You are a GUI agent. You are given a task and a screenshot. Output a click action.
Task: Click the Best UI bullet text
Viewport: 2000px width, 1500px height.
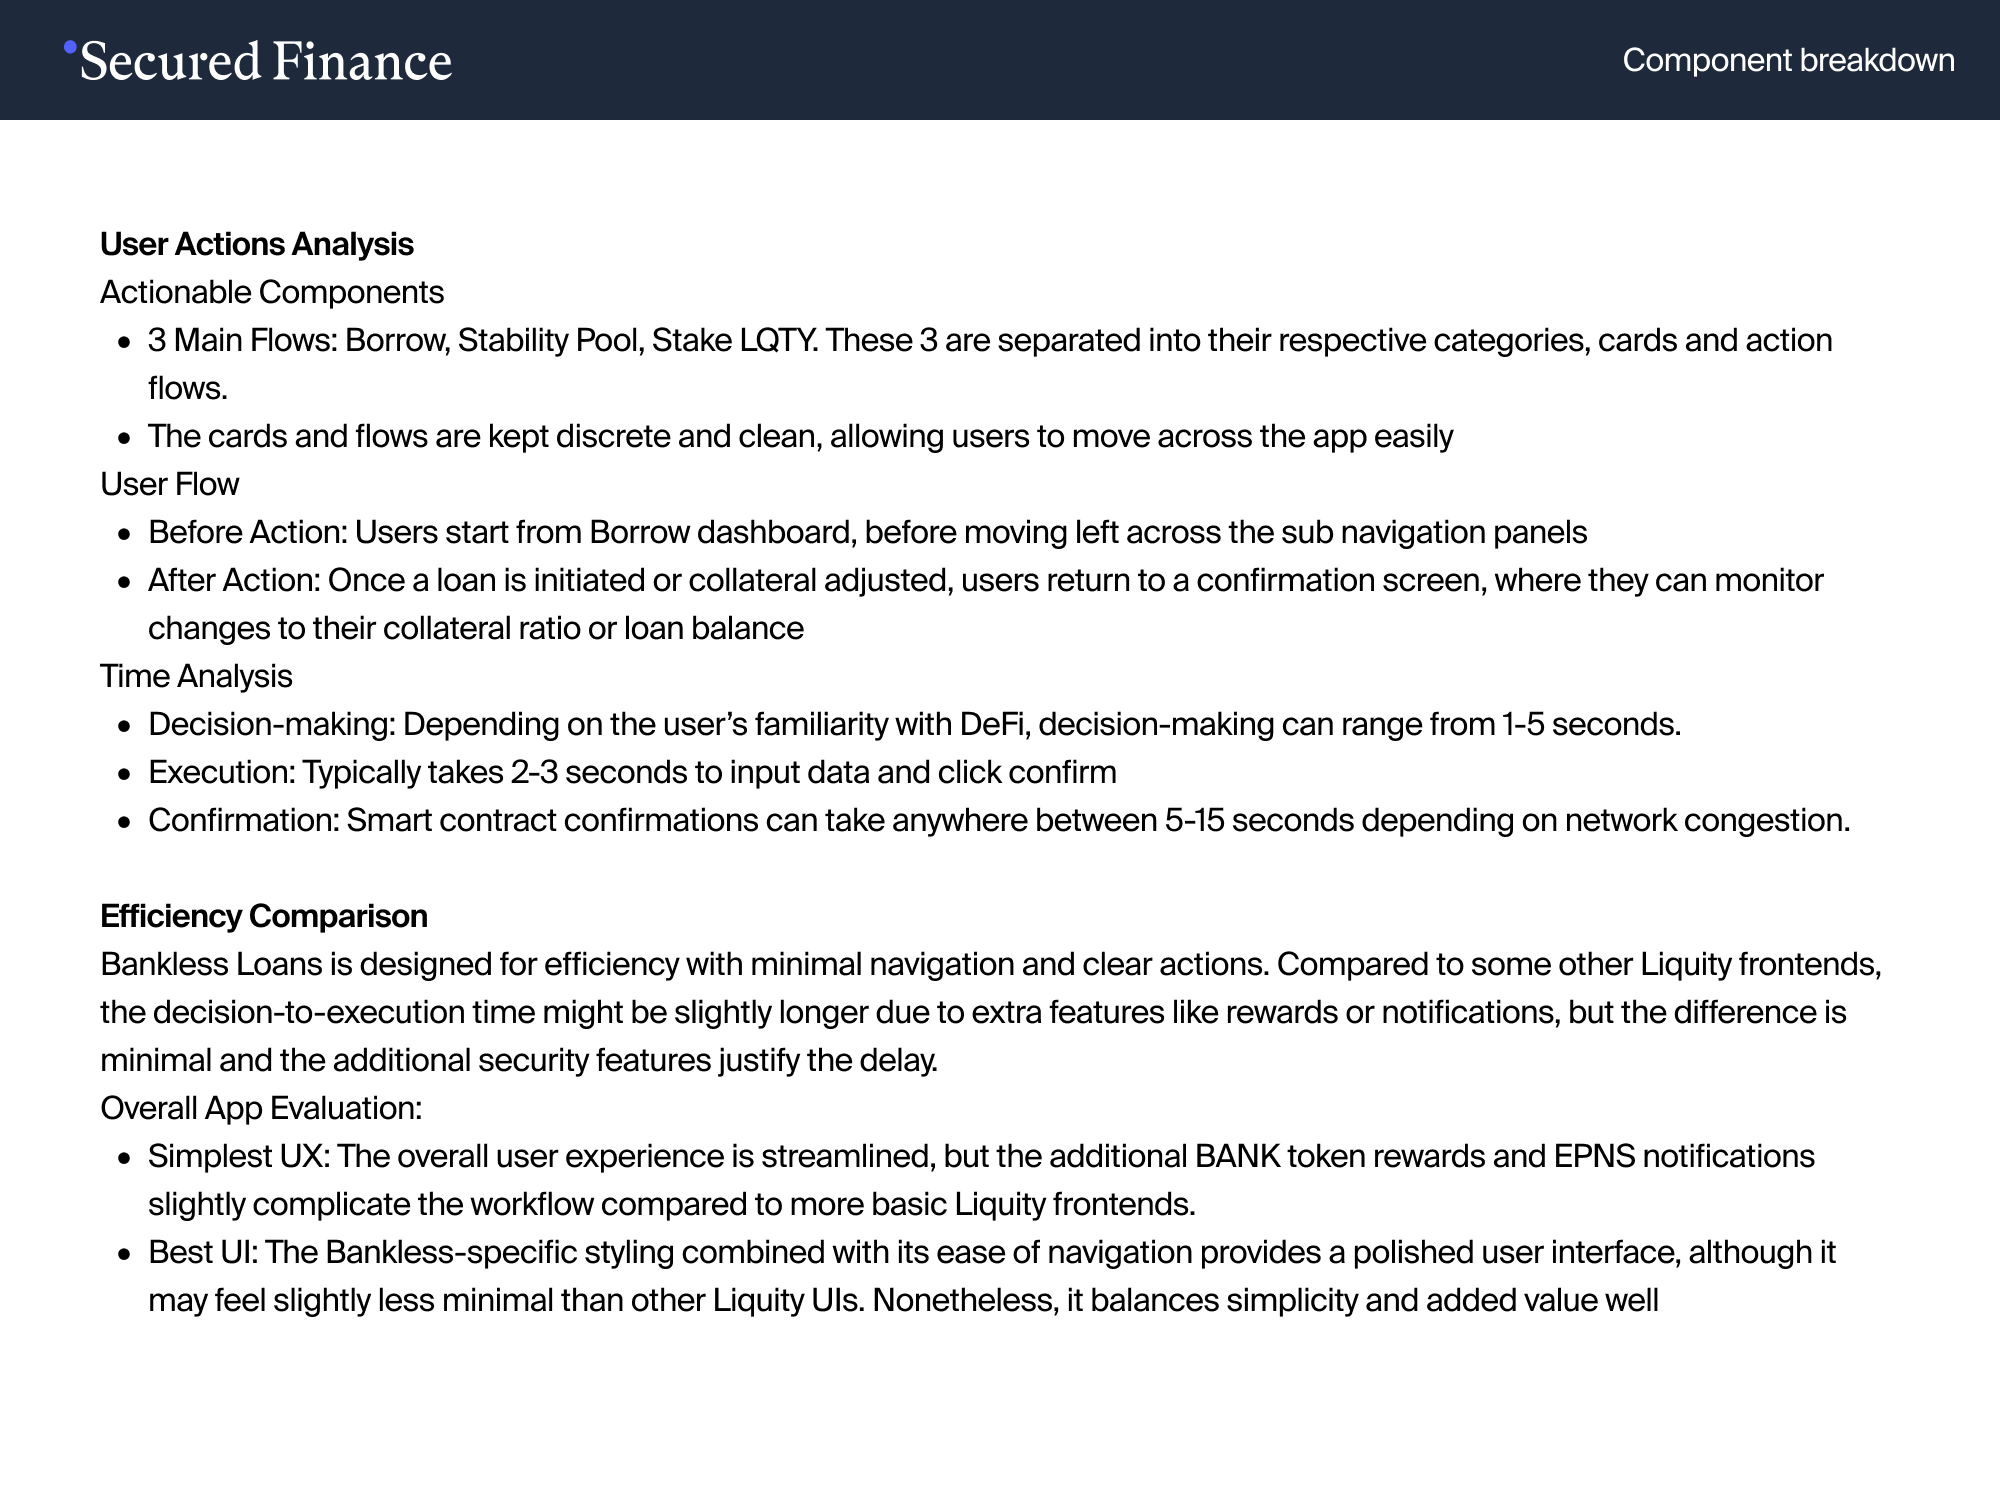(992, 1276)
